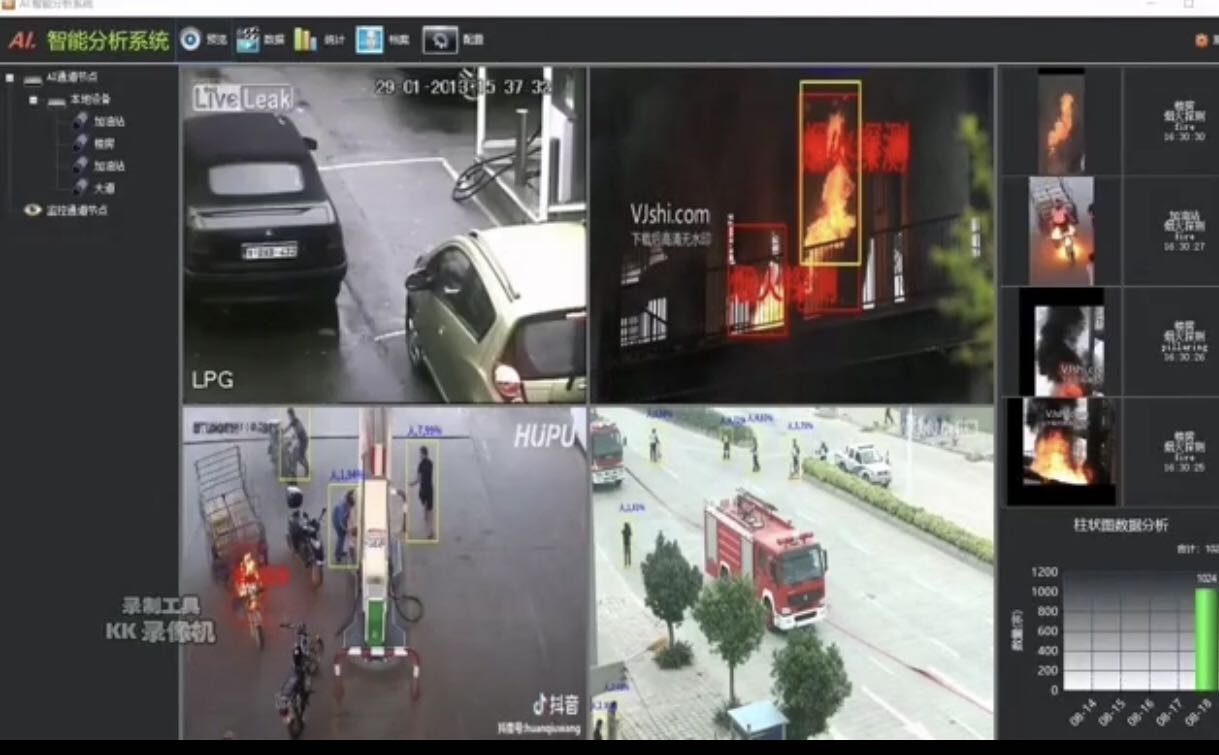Click the Statistics (统计) bar chart icon
1219x755 pixels.
click(x=305, y=40)
